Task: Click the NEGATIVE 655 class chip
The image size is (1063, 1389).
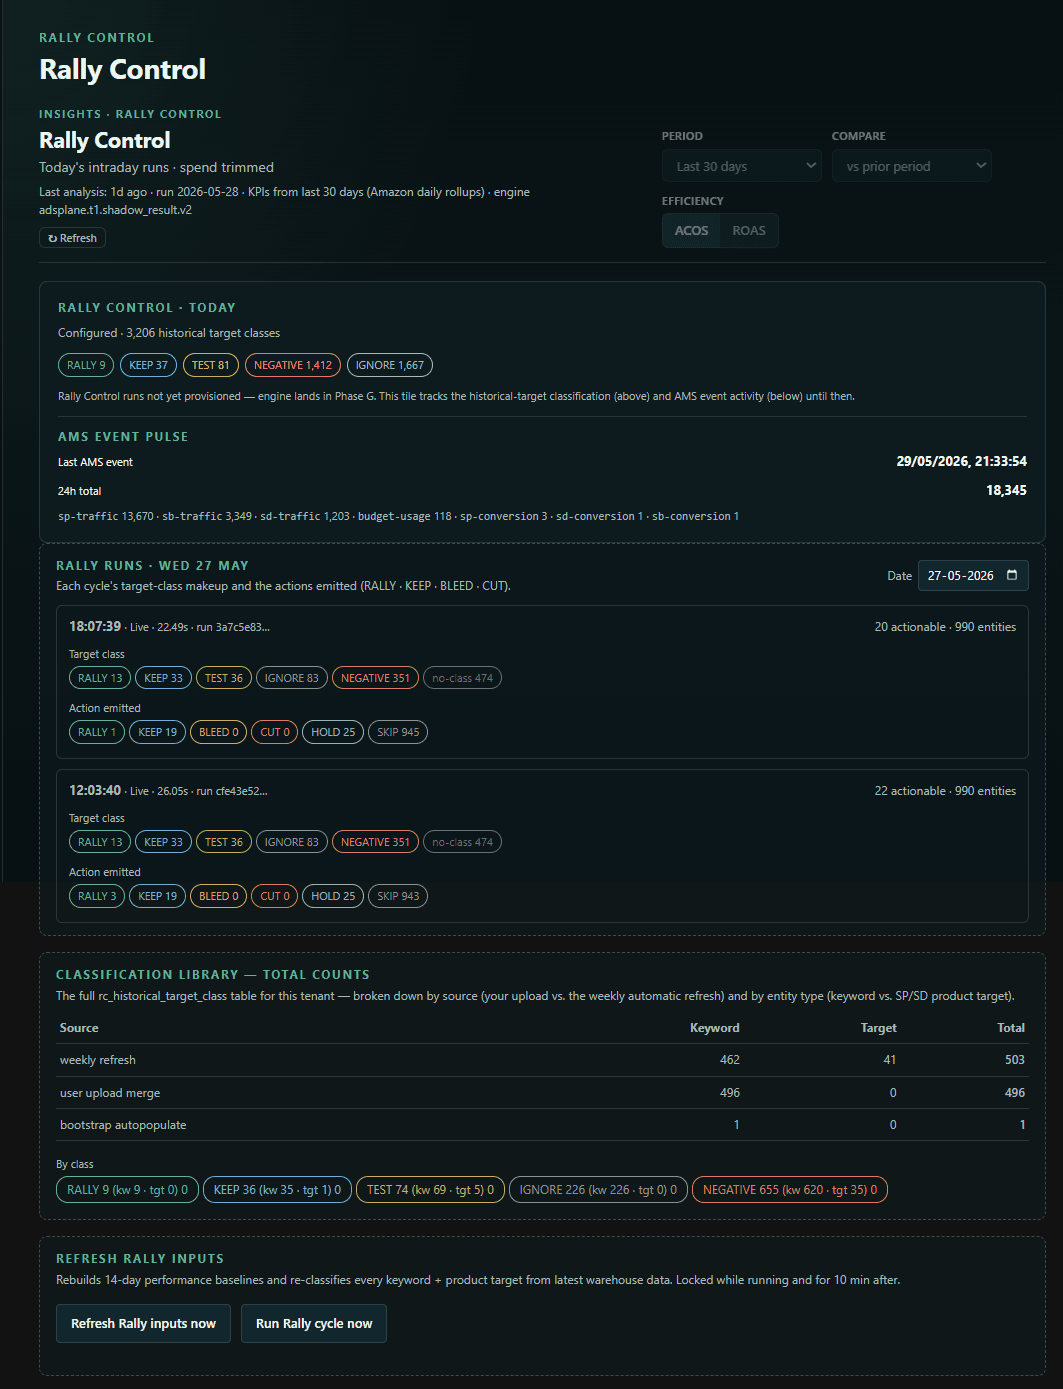Action: pos(790,1190)
